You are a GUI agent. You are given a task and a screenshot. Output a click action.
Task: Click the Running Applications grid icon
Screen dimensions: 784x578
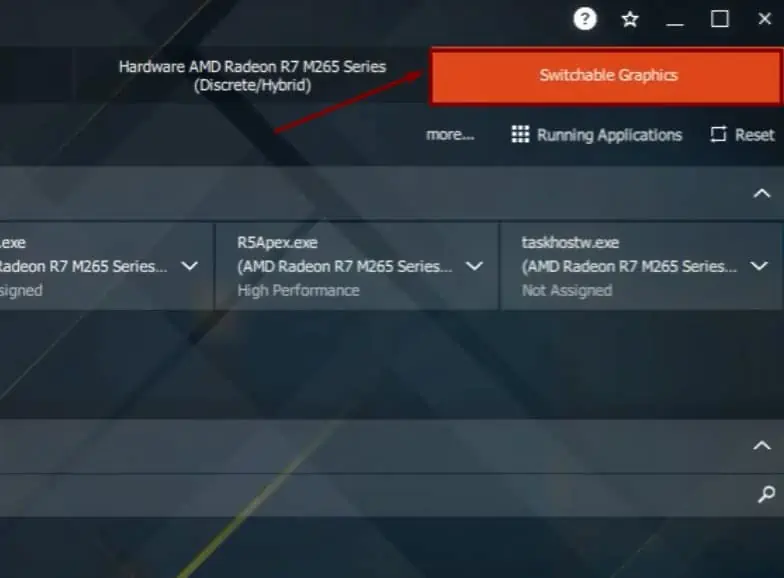click(520, 134)
